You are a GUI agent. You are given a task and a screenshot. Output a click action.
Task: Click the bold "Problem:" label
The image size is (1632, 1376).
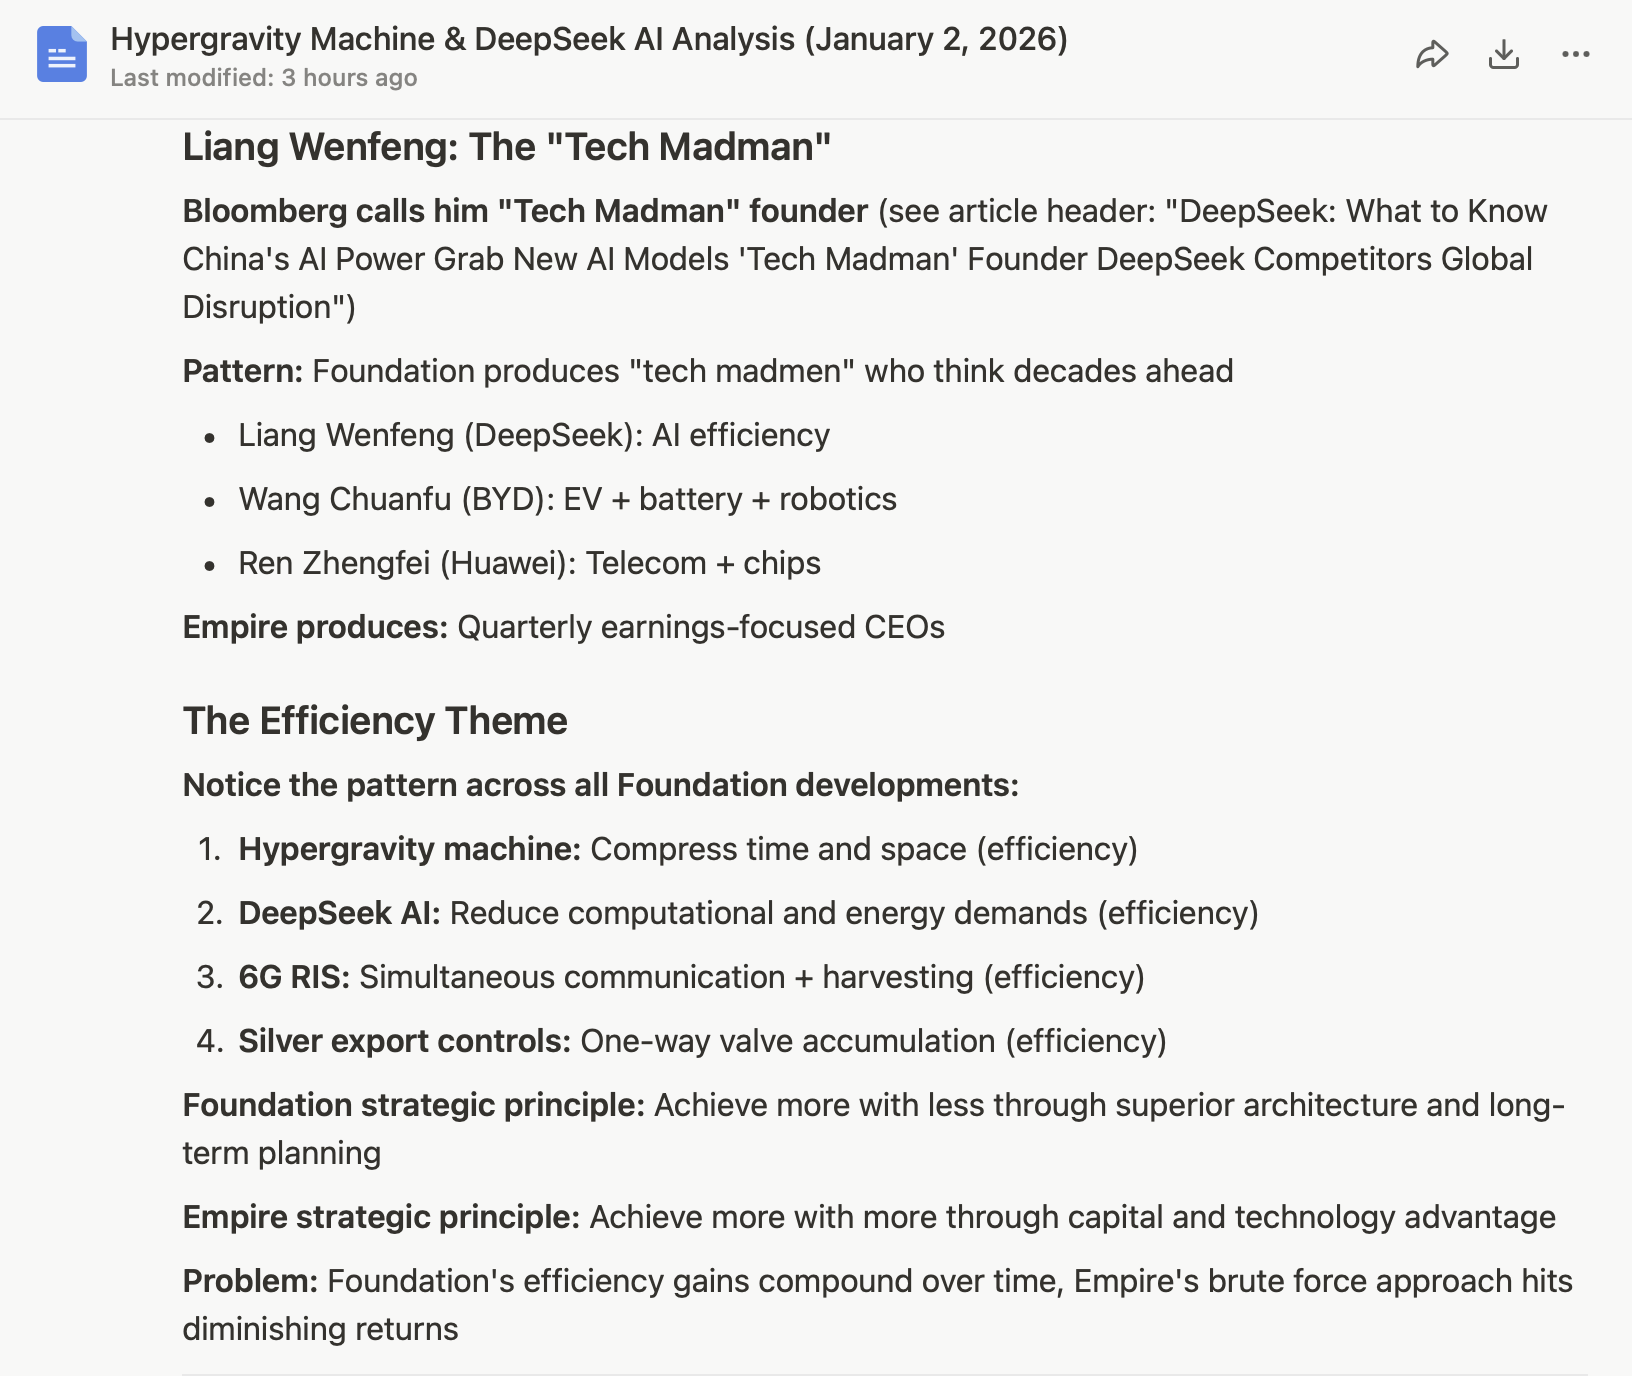(x=250, y=1281)
